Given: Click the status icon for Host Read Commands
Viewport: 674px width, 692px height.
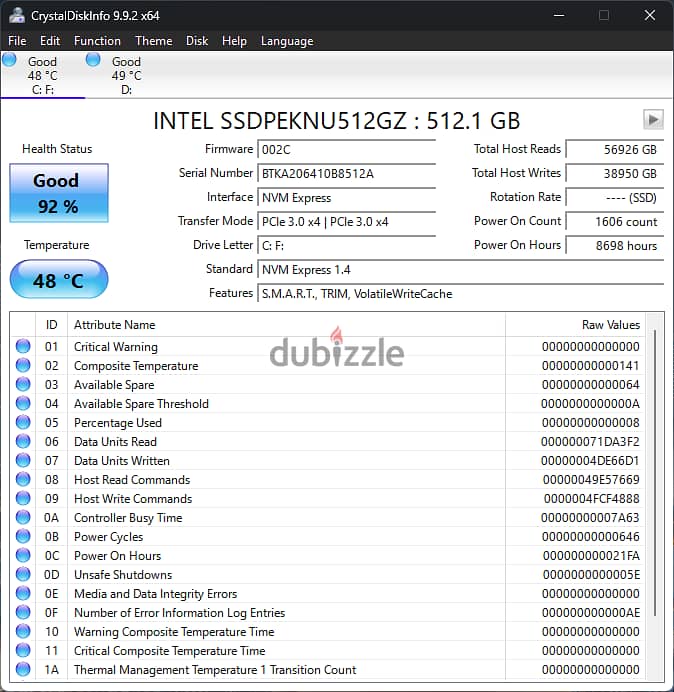Looking at the screenshot, I should coord(23,479).
